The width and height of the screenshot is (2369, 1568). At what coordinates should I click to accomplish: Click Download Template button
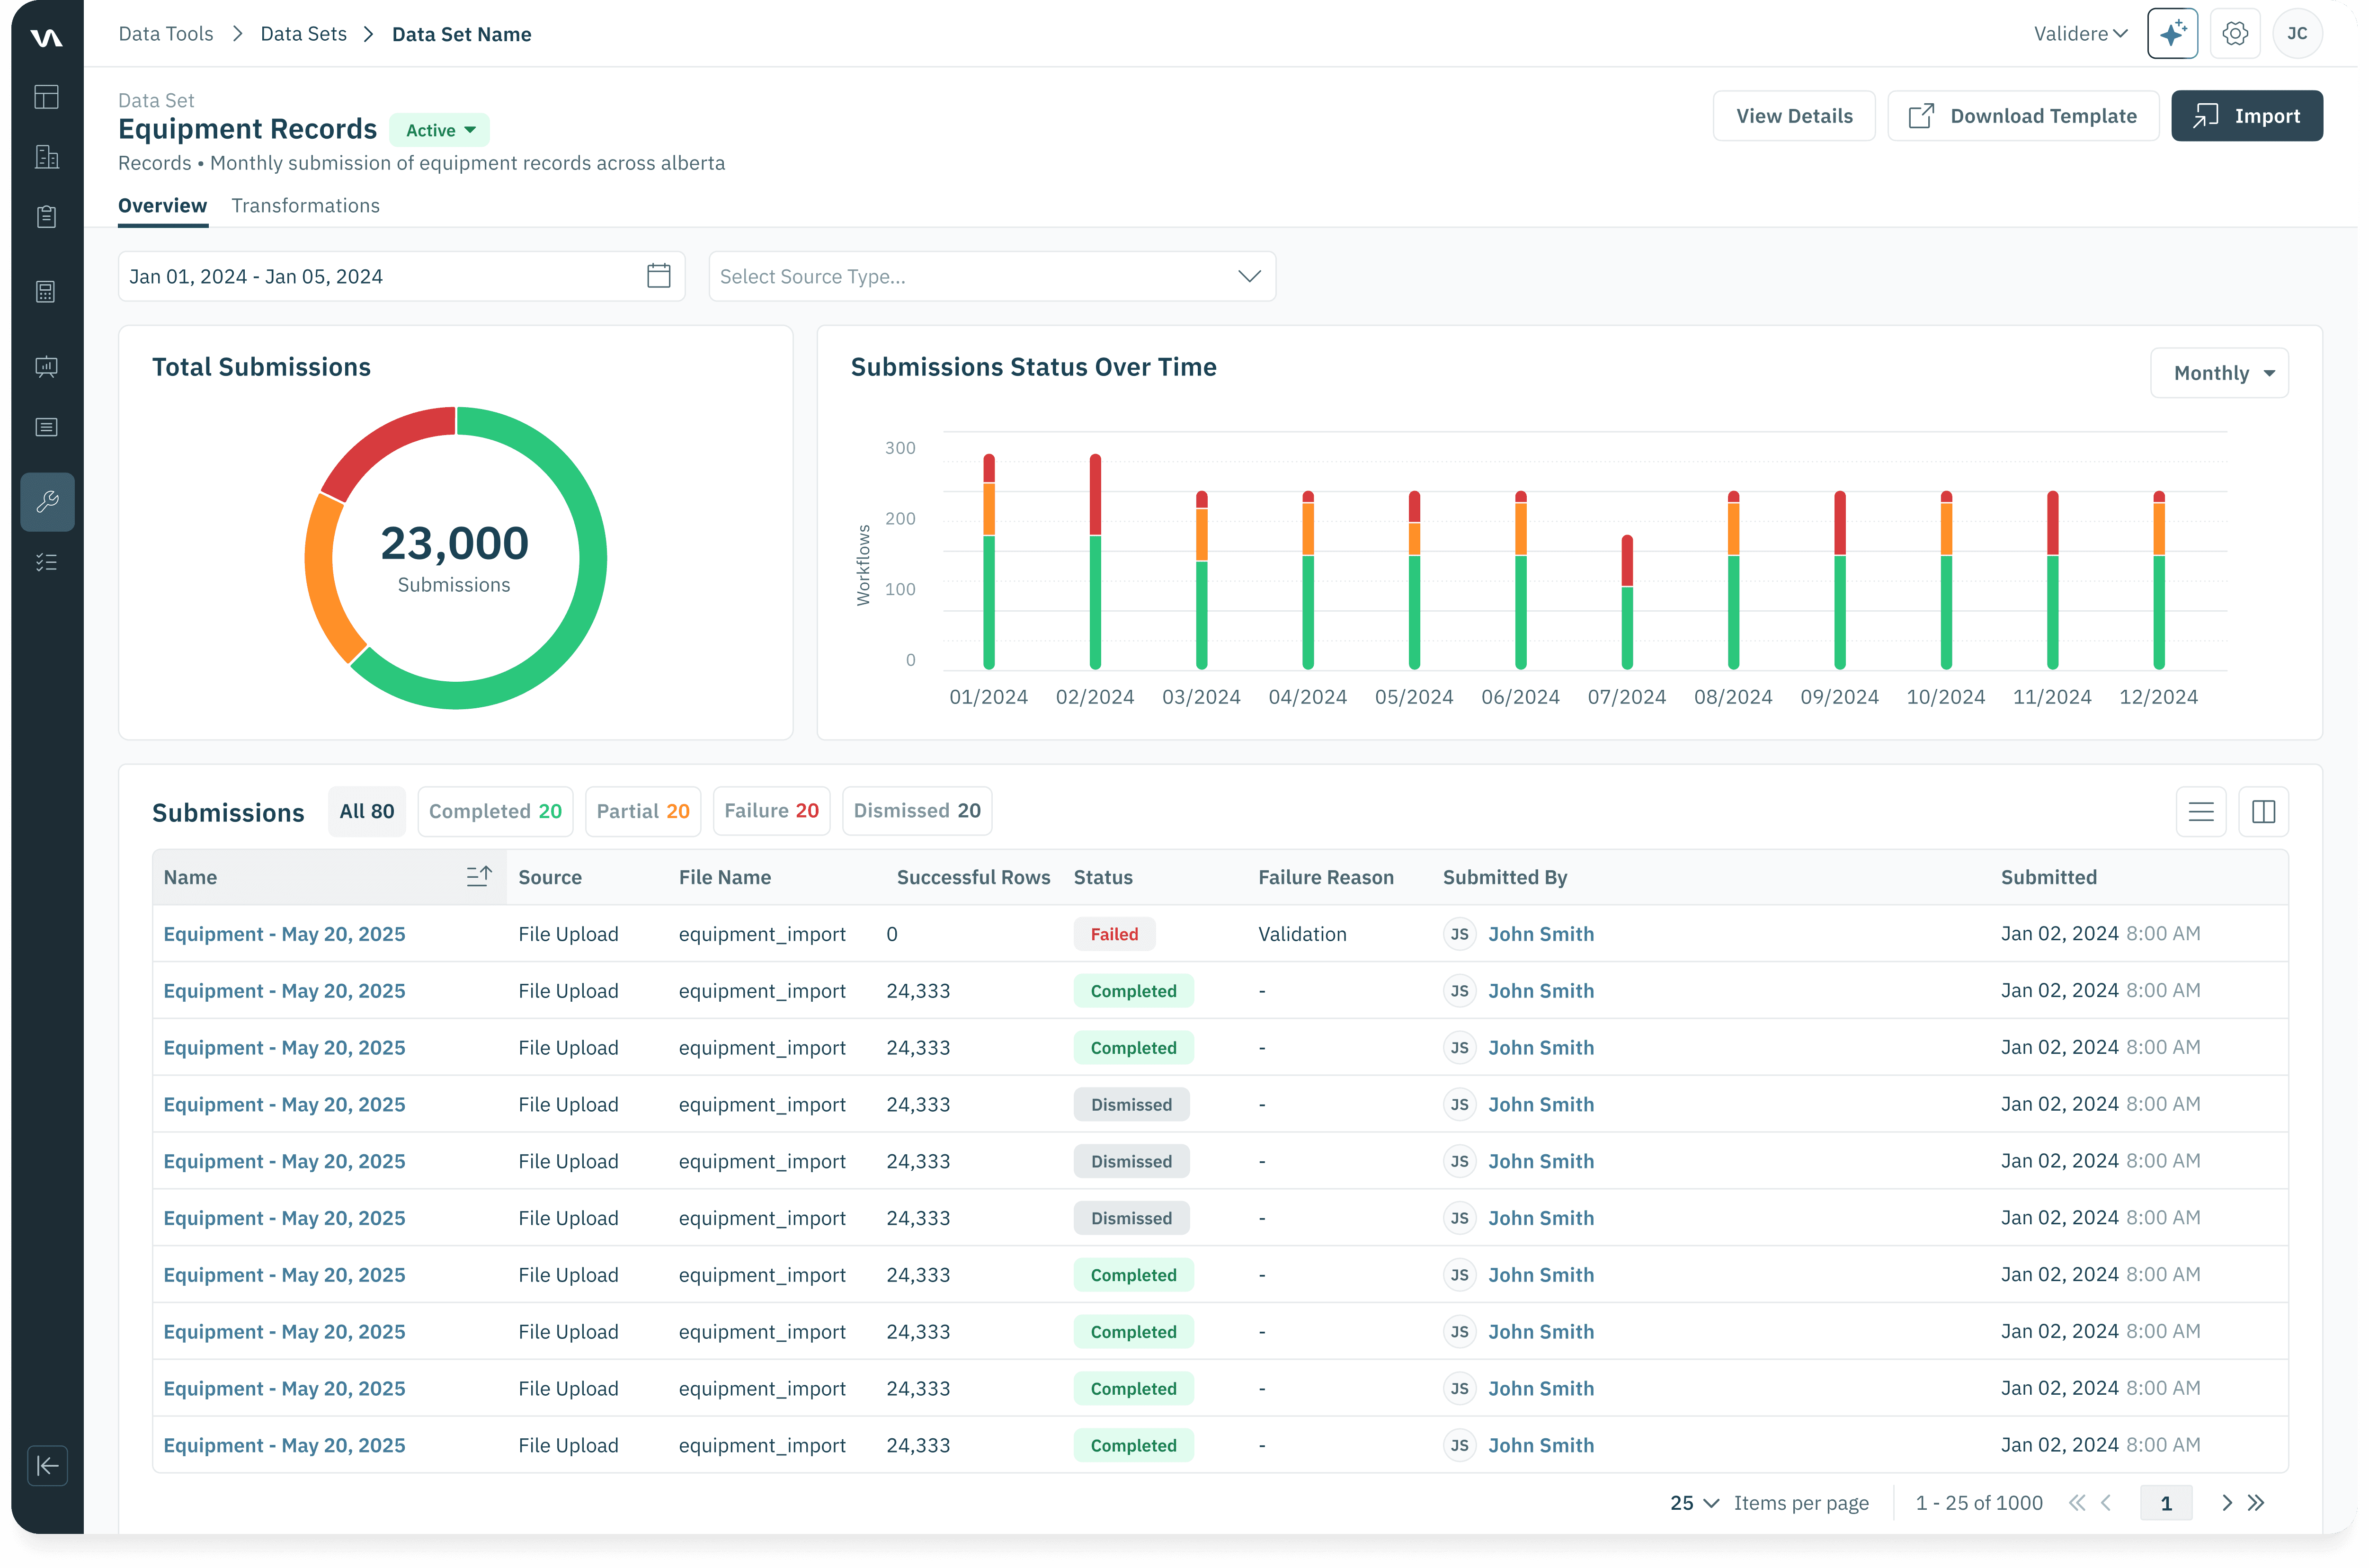[x=2023, y=116]
